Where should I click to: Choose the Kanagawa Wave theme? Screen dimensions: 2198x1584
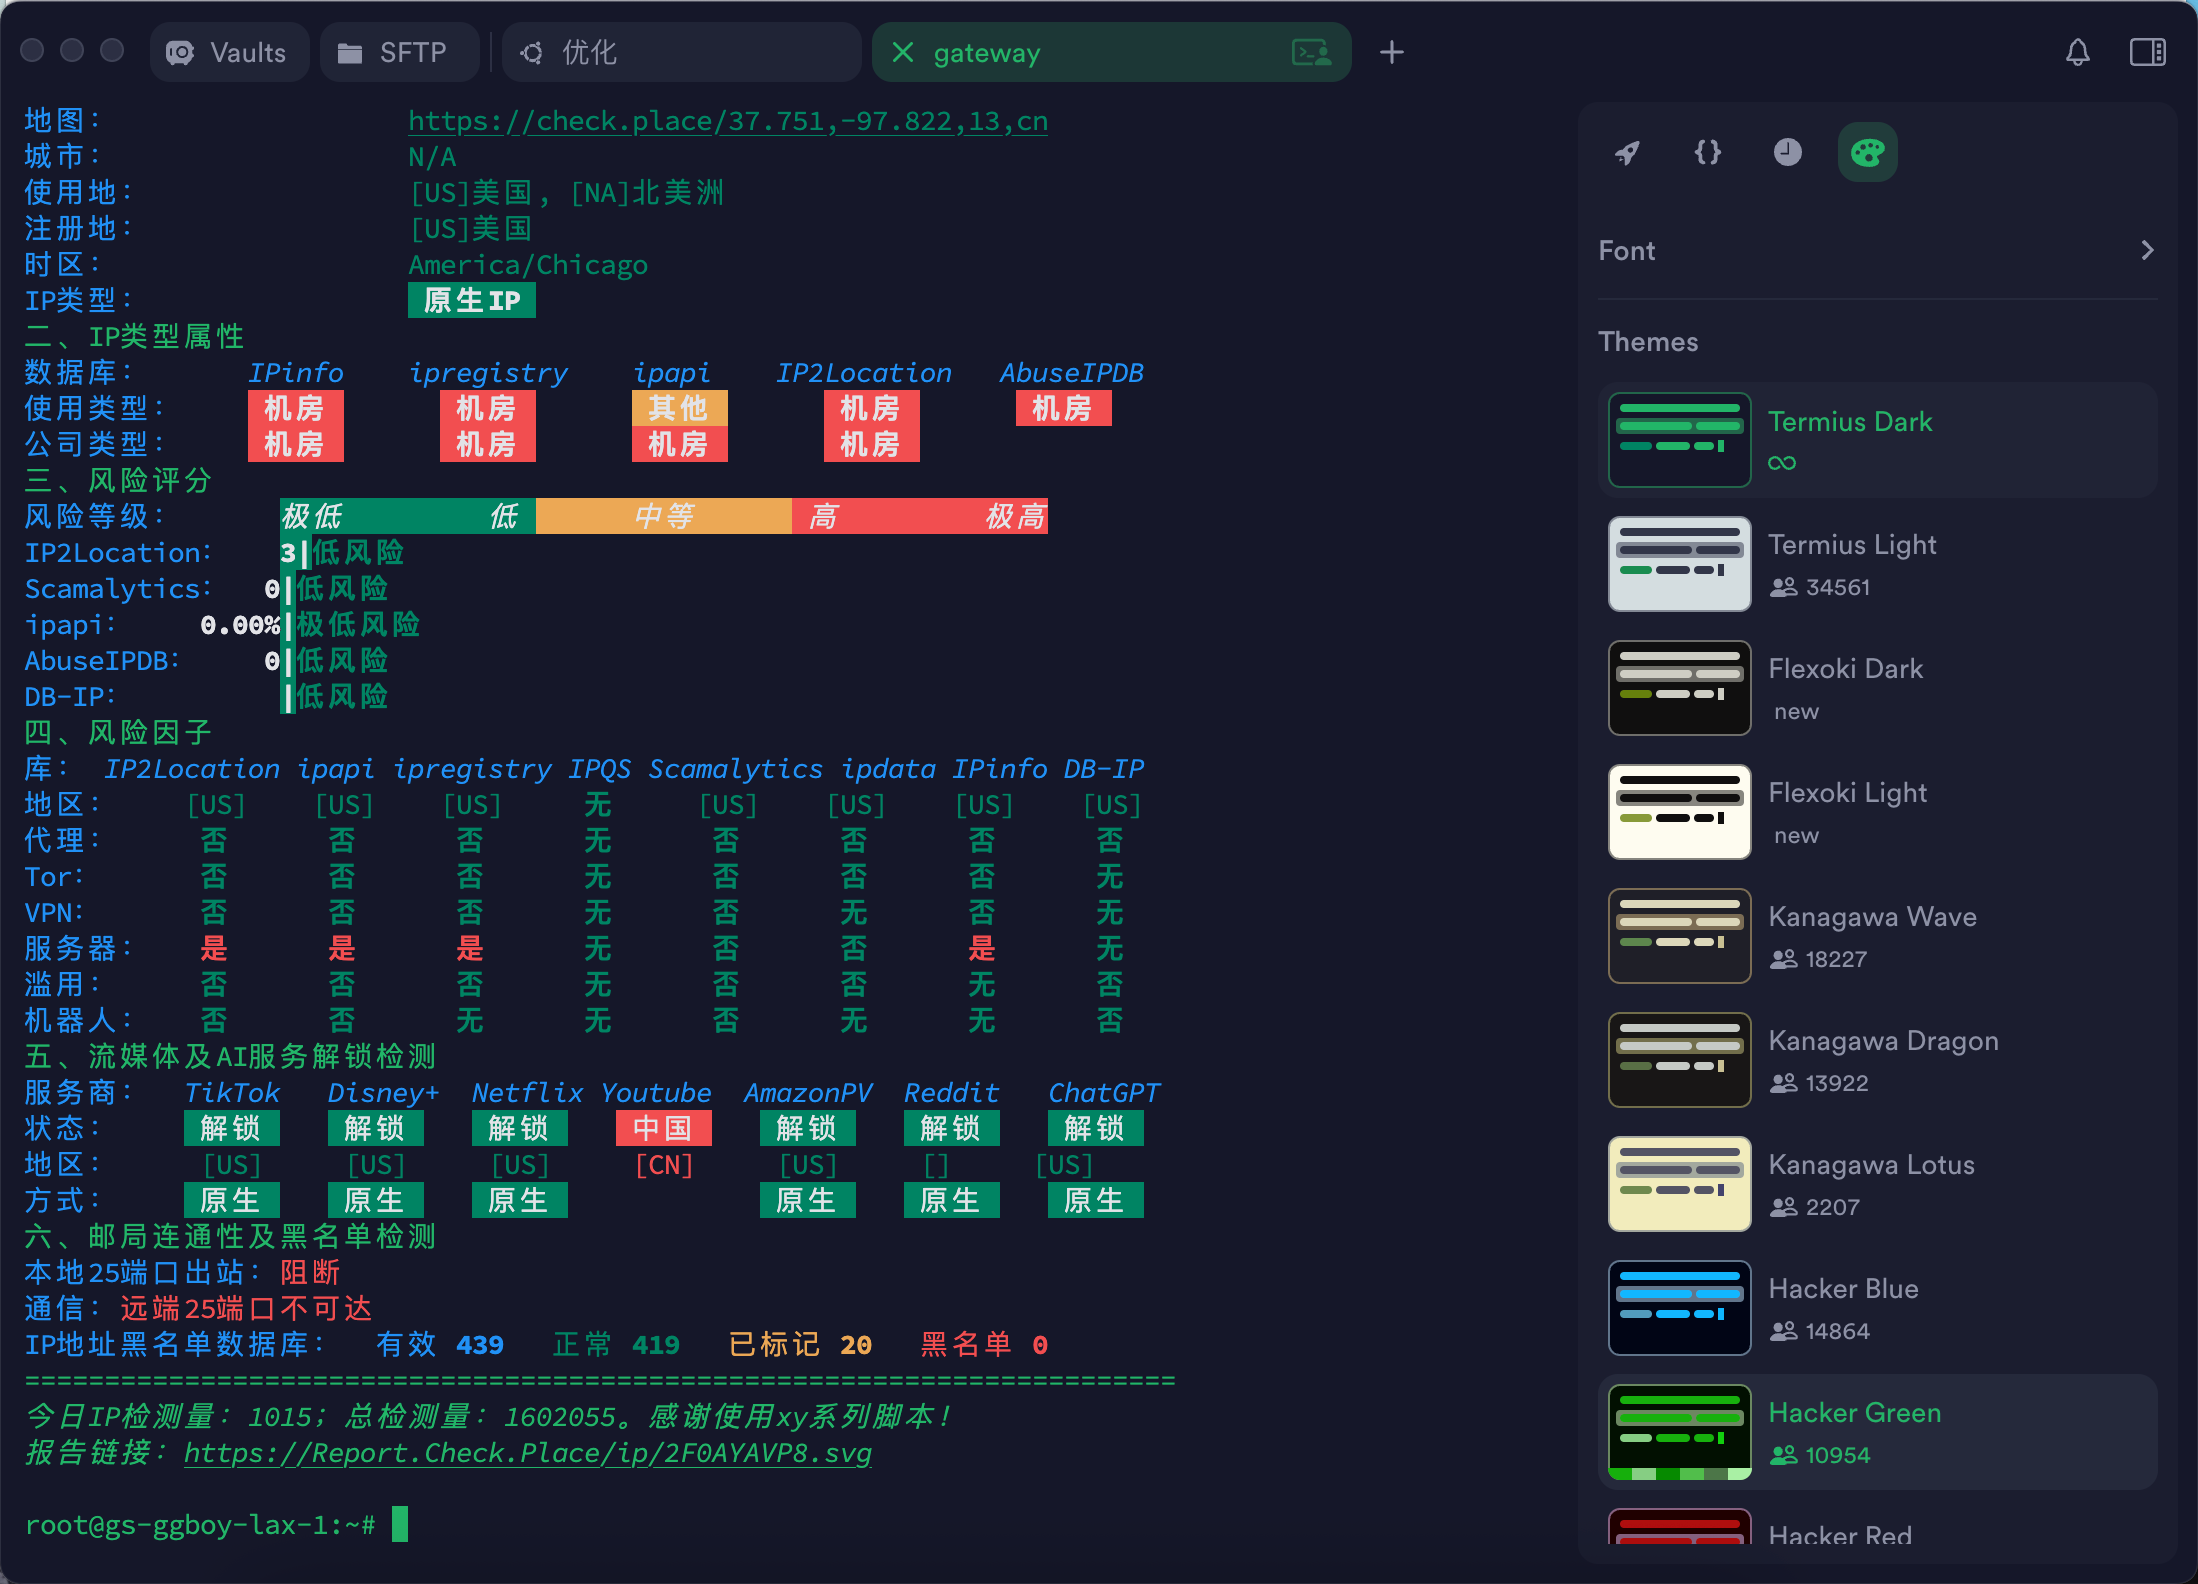click(x=1877, y=936)
